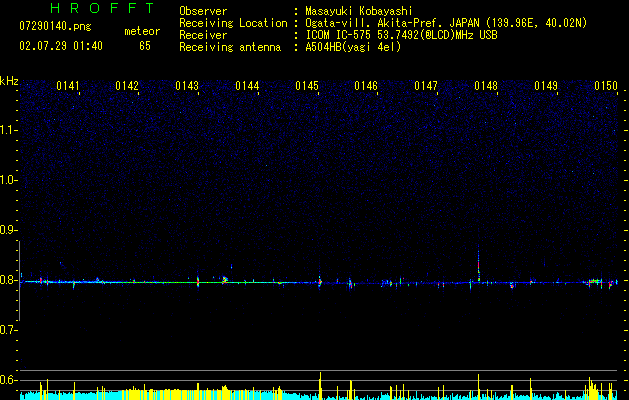Click the Receiving antenna label
Screen dimensions: 629x400
[230, 47]
